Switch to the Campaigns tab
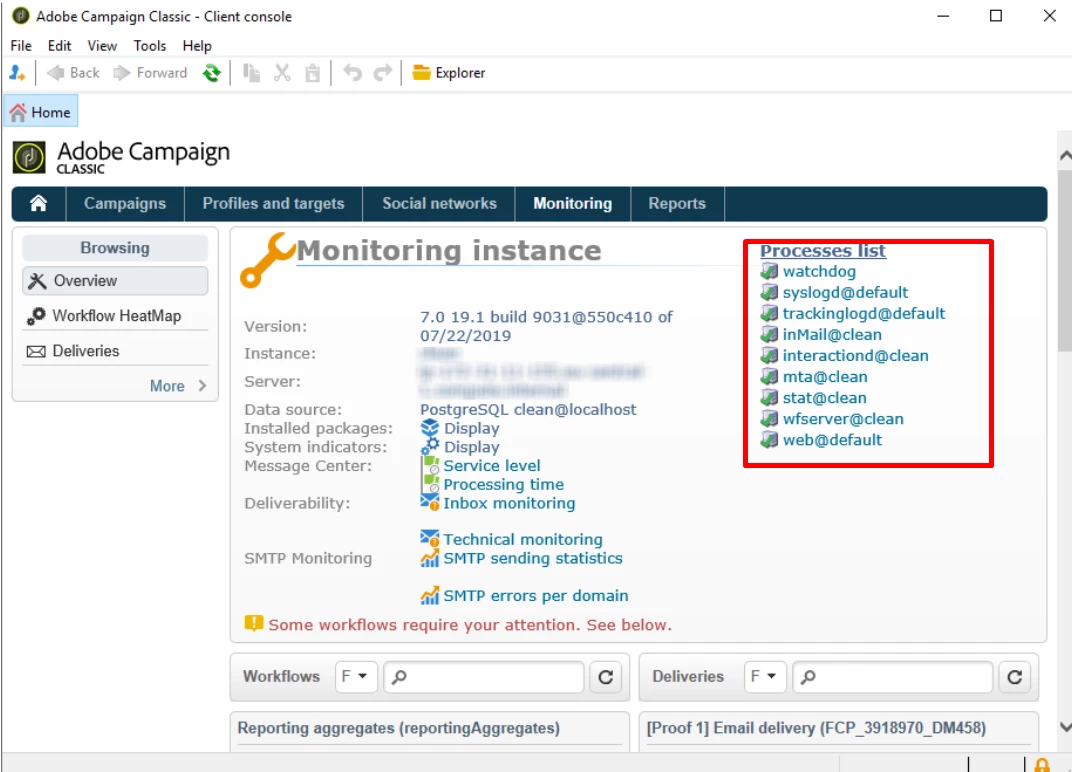 (x=125, y=204)
